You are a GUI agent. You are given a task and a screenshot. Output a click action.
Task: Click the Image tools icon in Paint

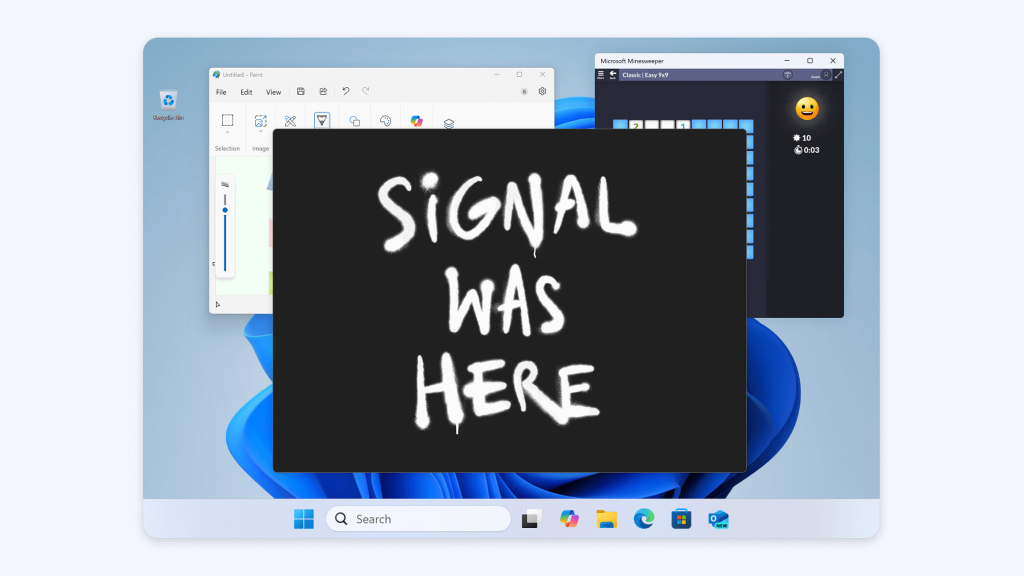tap(260, 121)
